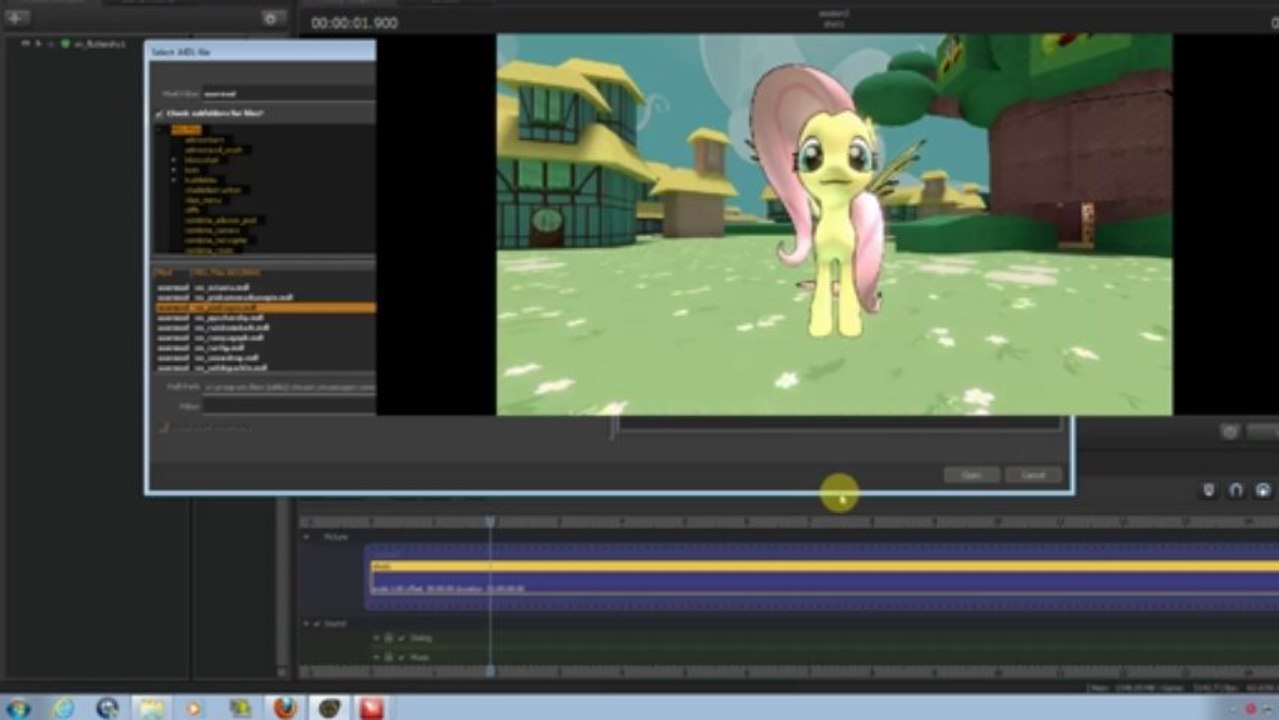Click the red recorder icon in the taskbar
This screenshot has width=1279, height=720.
(371, 708)
